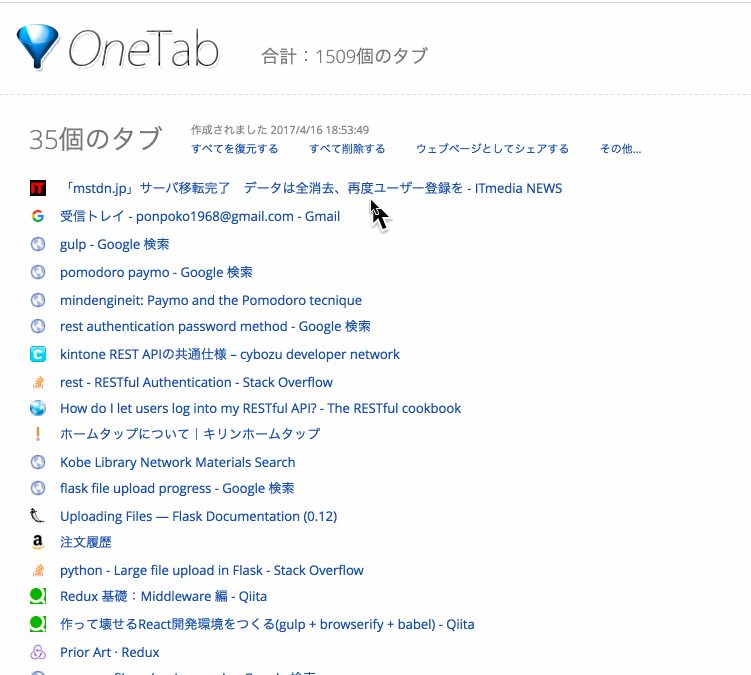Viewport: 751px width, 675px height.
Task: Click globe favicon beside Kobe Library entry
Action: 38,462
